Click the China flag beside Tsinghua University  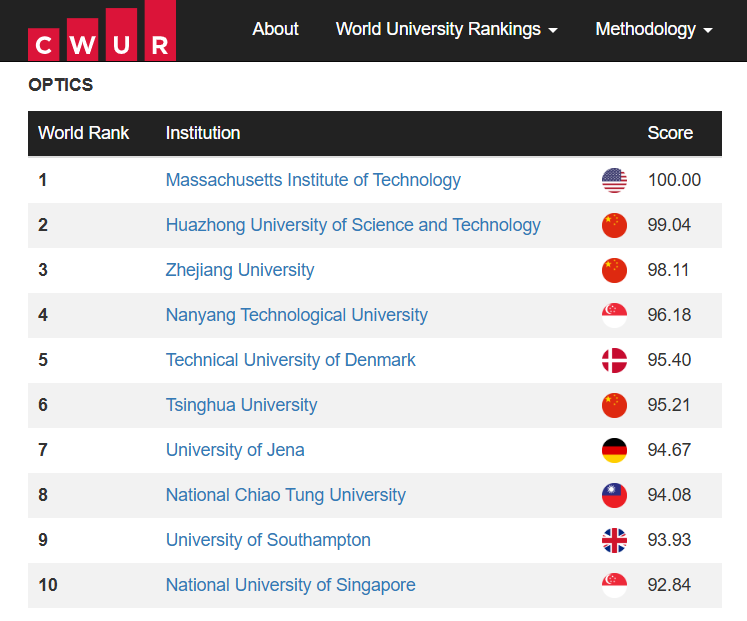pos(614,405)
